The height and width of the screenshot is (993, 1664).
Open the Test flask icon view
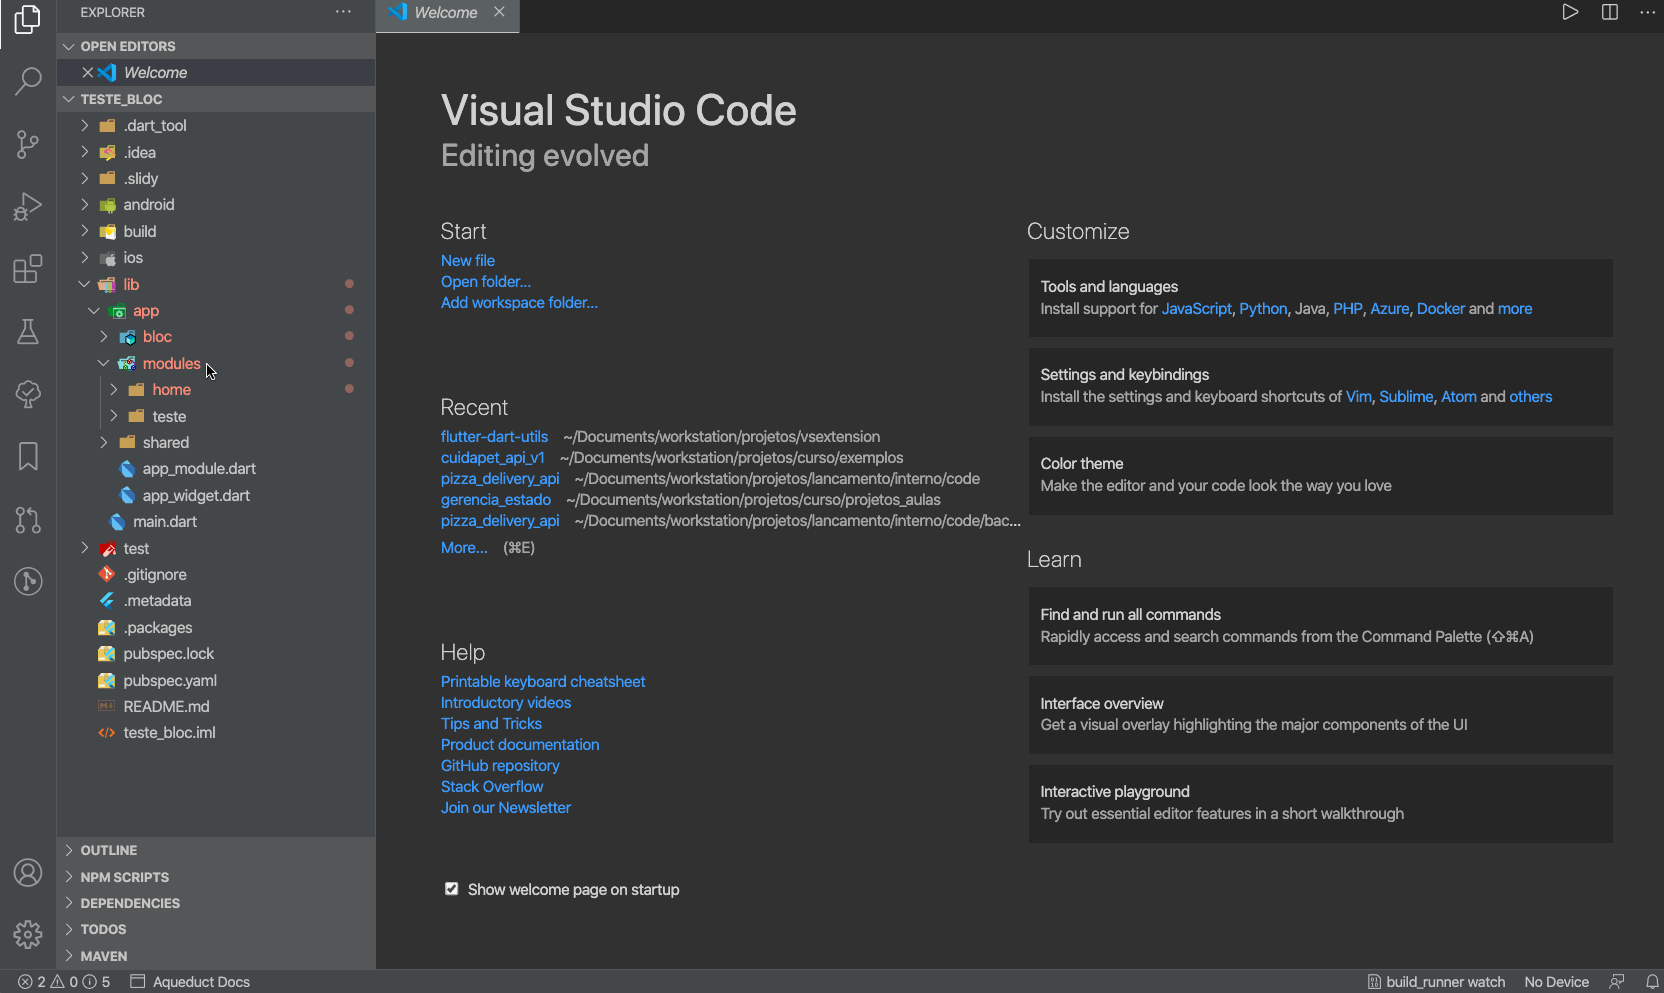pos(28,332)
